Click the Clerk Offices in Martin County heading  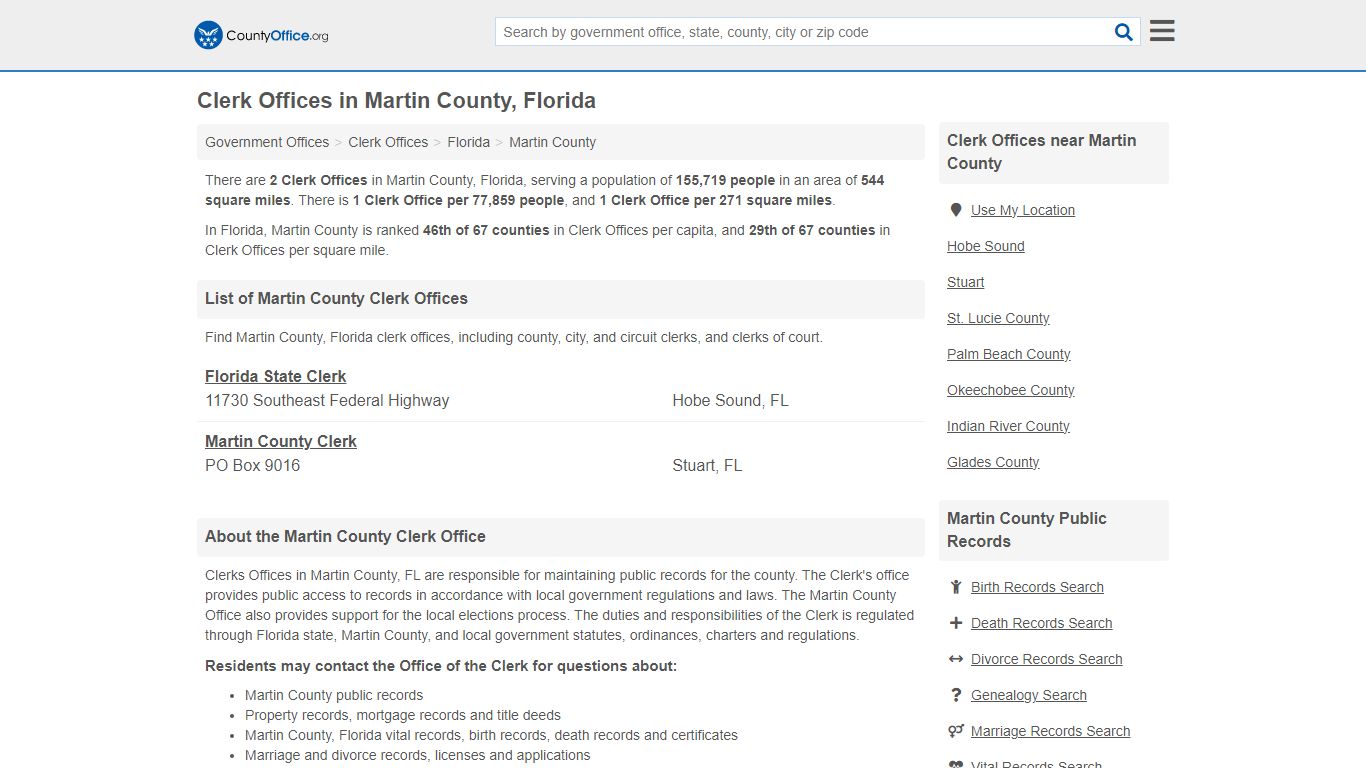tap(396, 101)
